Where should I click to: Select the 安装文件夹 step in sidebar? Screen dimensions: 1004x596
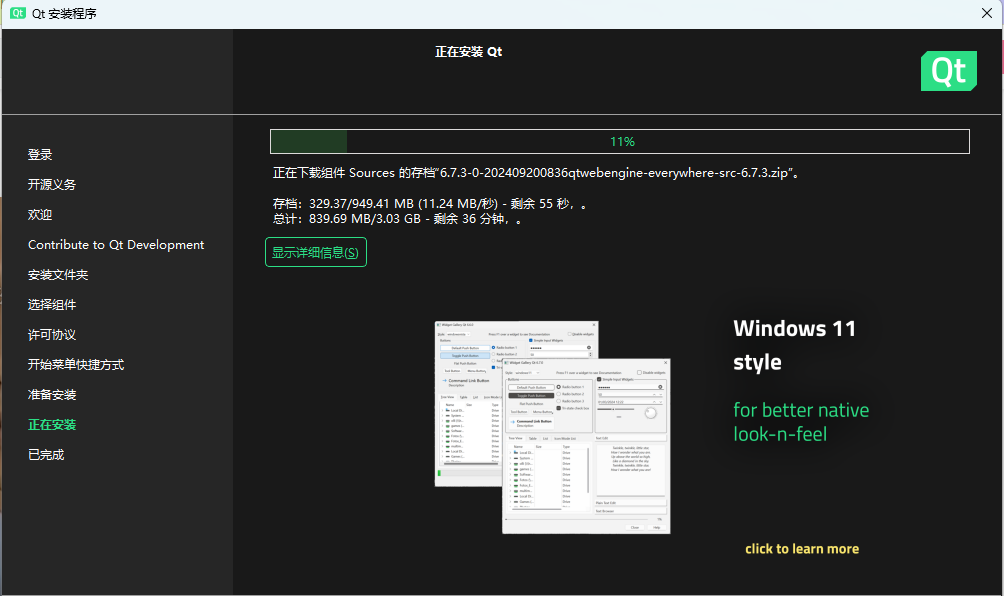pos(58,275)
